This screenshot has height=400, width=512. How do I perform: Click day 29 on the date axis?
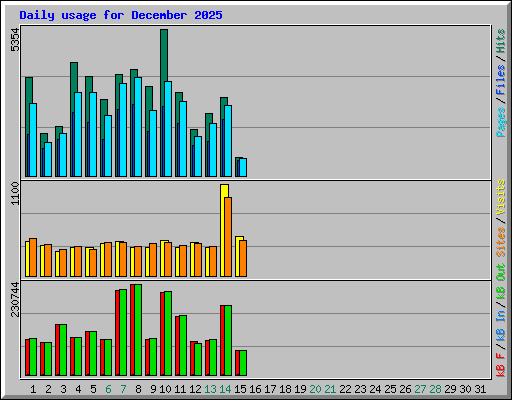pos(450,389)
